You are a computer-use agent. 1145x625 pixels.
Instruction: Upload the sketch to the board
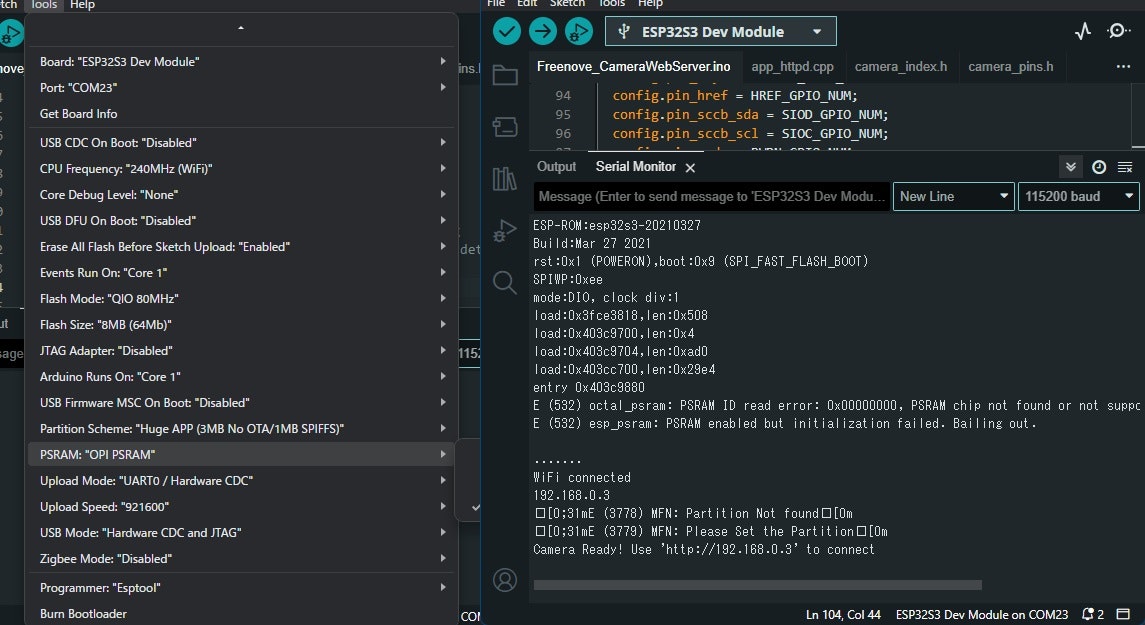(543, 31)
